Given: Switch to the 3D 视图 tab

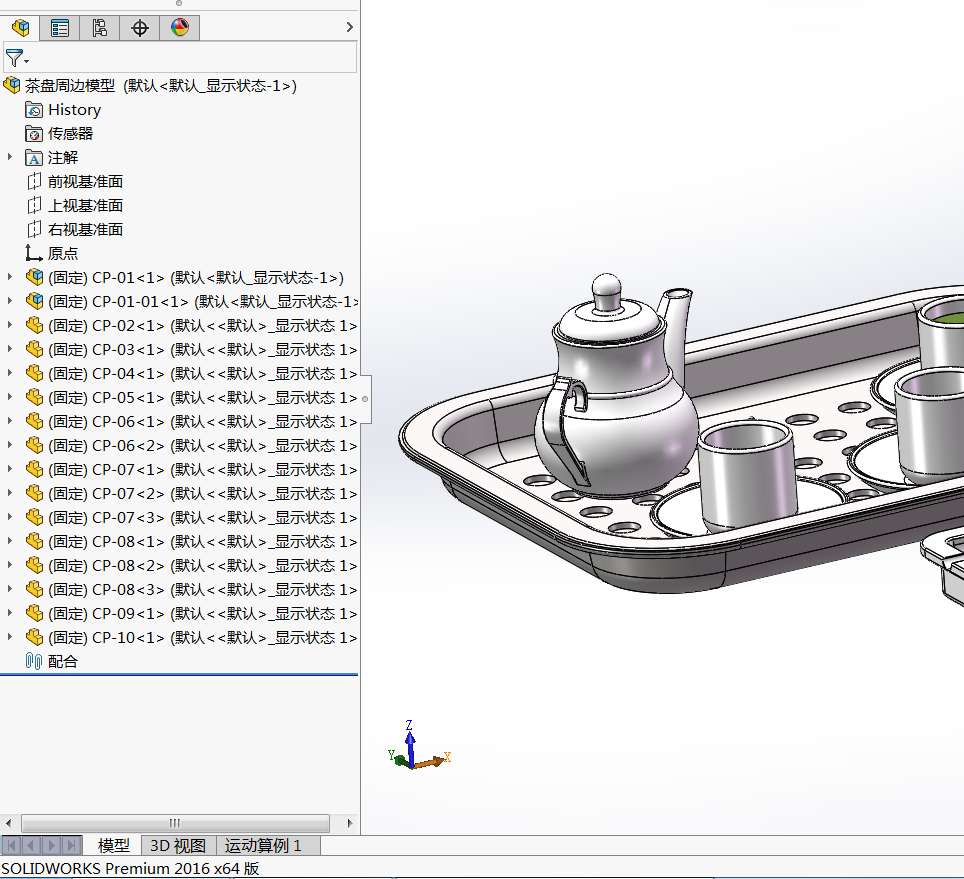Looking at the screenshot, I should pyautogui.click(x=178, y=846).
